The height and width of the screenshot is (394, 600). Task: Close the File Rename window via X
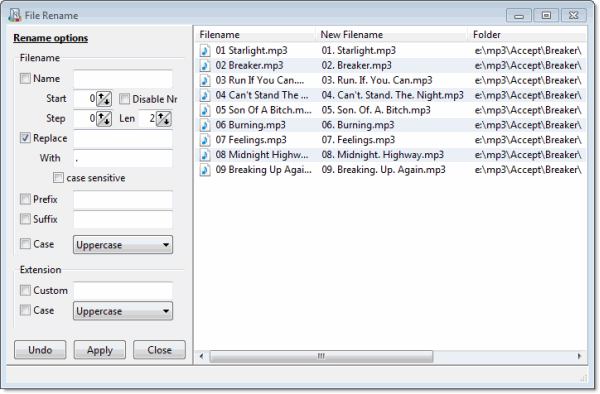[x=573, y=15]
